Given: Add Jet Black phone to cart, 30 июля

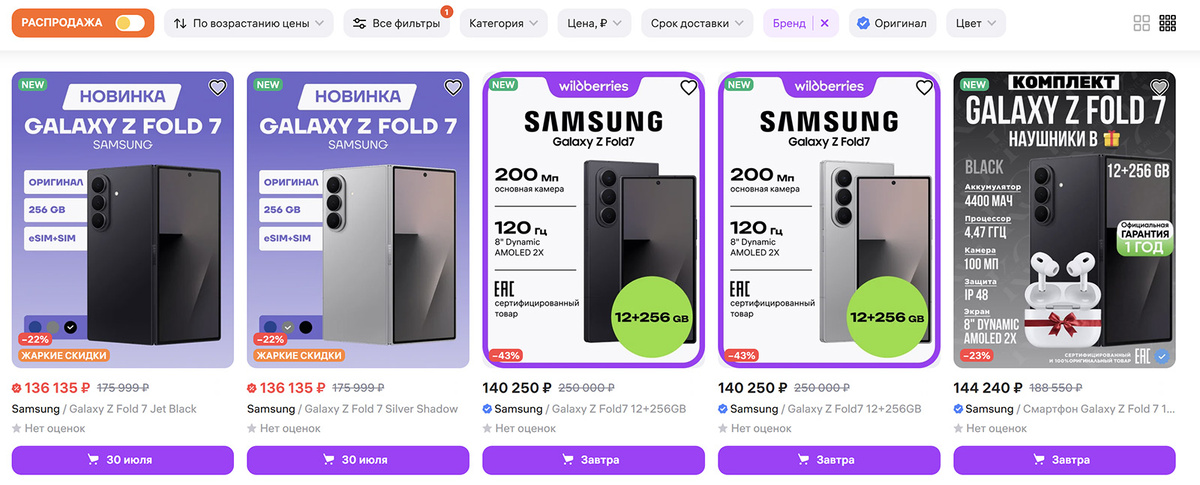Looking at the screenshot, I should (x=122, y=460).
